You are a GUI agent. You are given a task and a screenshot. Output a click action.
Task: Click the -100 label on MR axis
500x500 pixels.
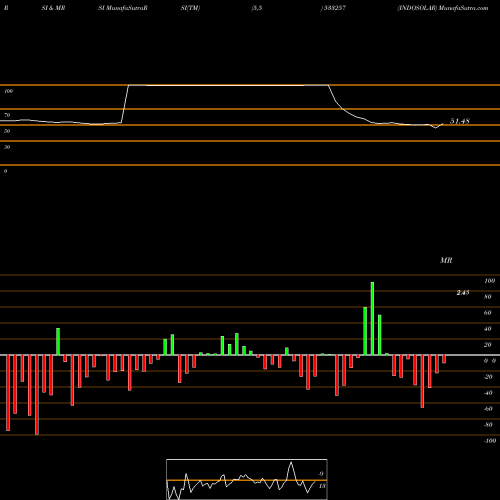[490, 441]
